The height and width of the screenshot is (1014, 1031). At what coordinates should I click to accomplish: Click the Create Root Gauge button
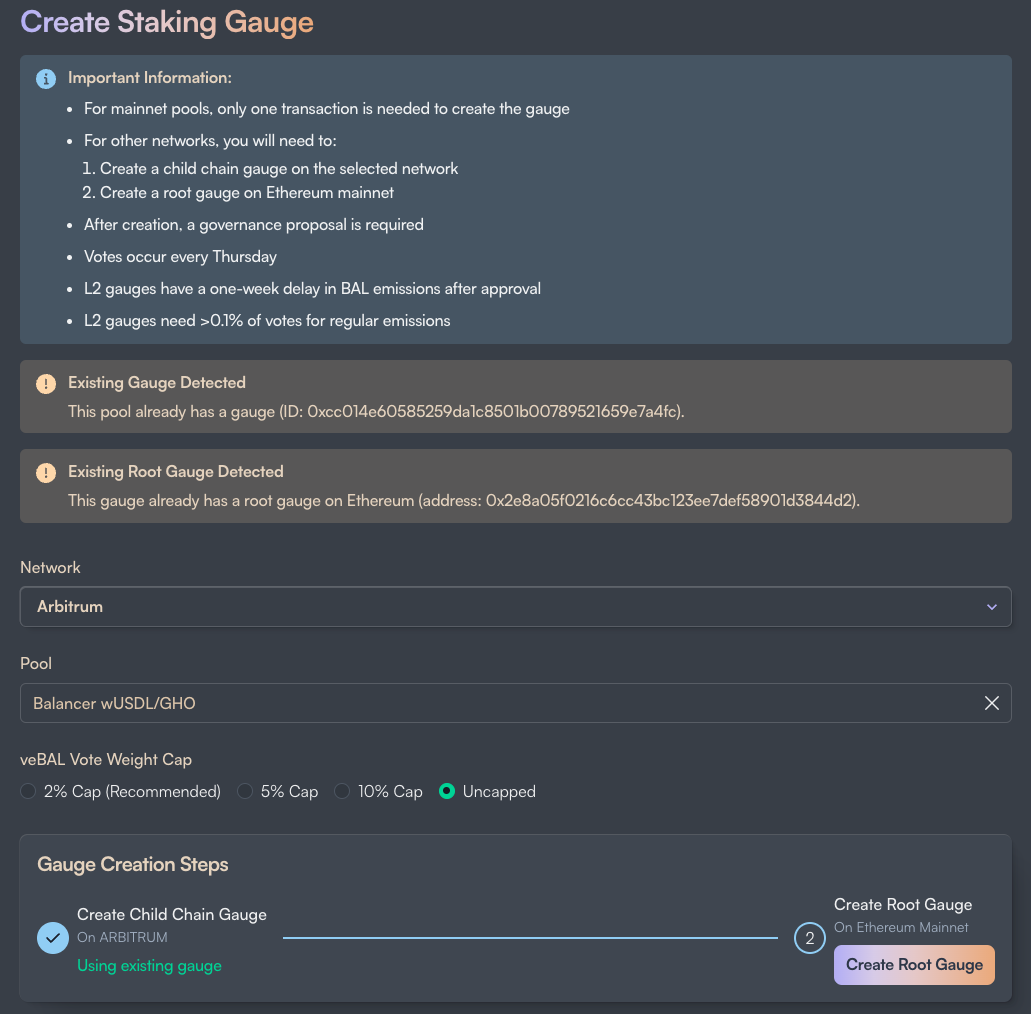tap(914, 965)
